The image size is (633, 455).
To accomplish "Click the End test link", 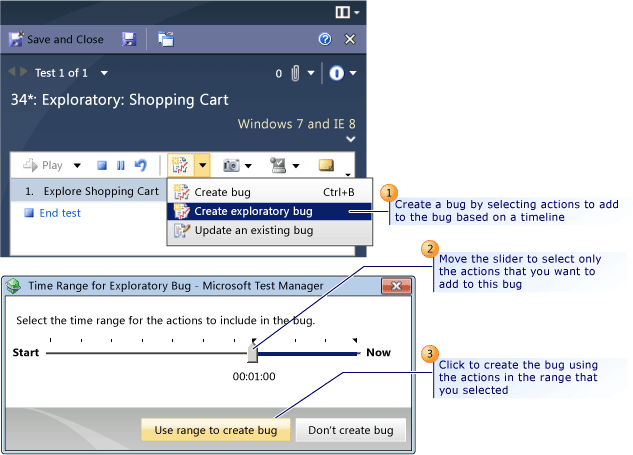I will coord(60,213).
